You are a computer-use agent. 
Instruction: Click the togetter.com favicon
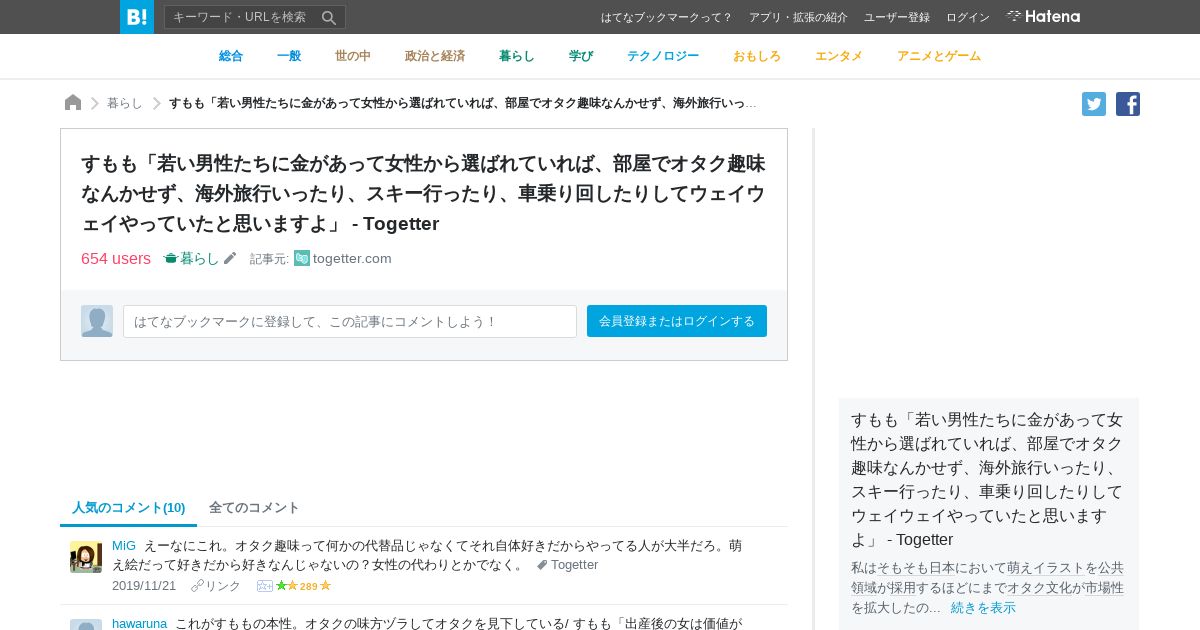point(302,258)
